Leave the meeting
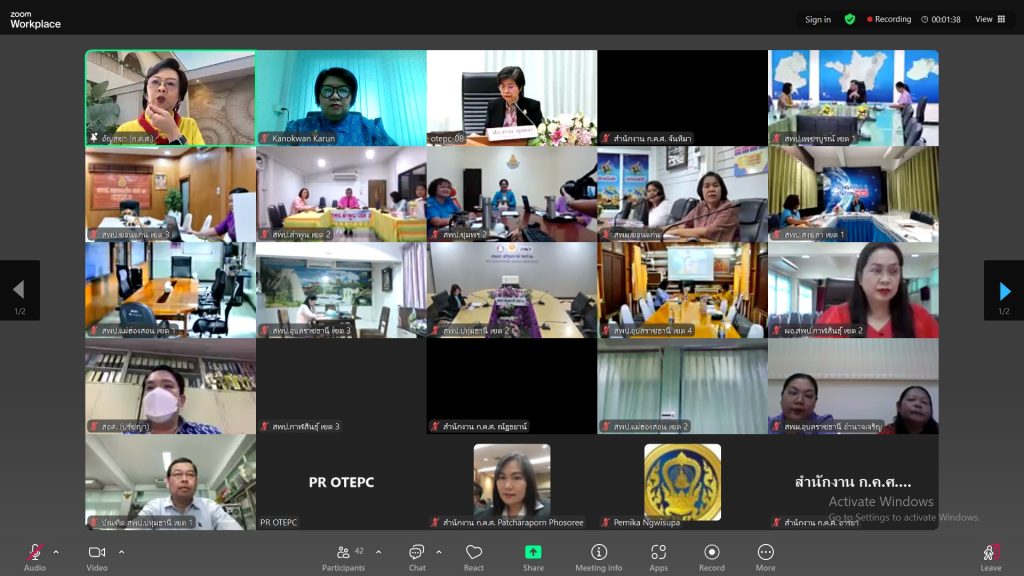 tap(990, 556)
